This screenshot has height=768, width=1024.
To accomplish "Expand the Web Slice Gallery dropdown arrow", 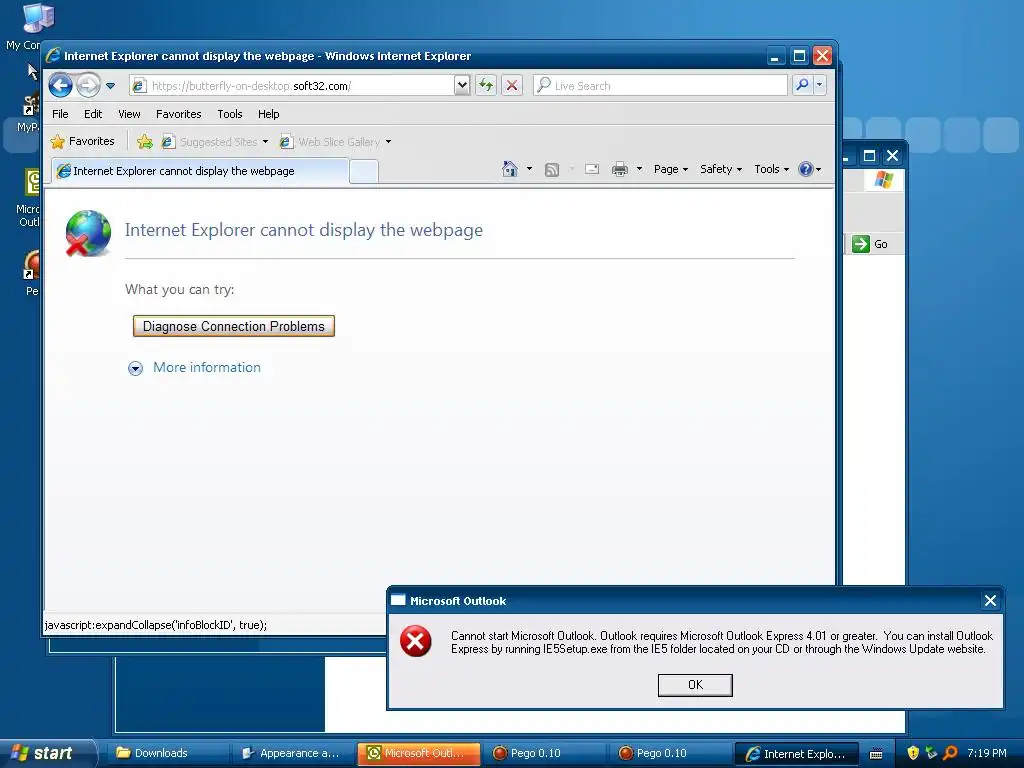I will [x=389, y=142].
